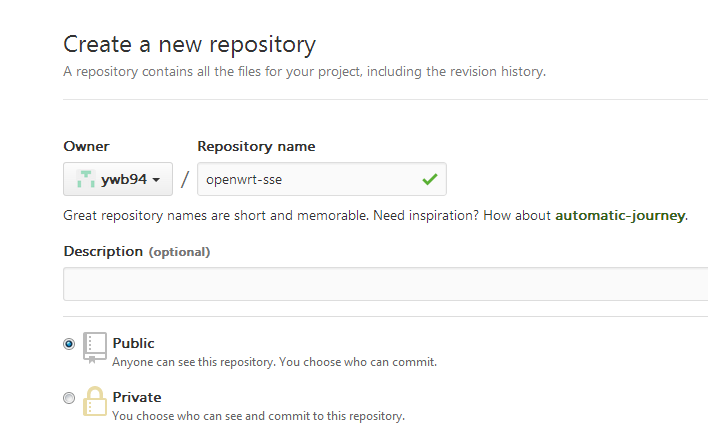Screen dimensions: 708x439
Task: Click the slash separator after owner
Action: 185,179
